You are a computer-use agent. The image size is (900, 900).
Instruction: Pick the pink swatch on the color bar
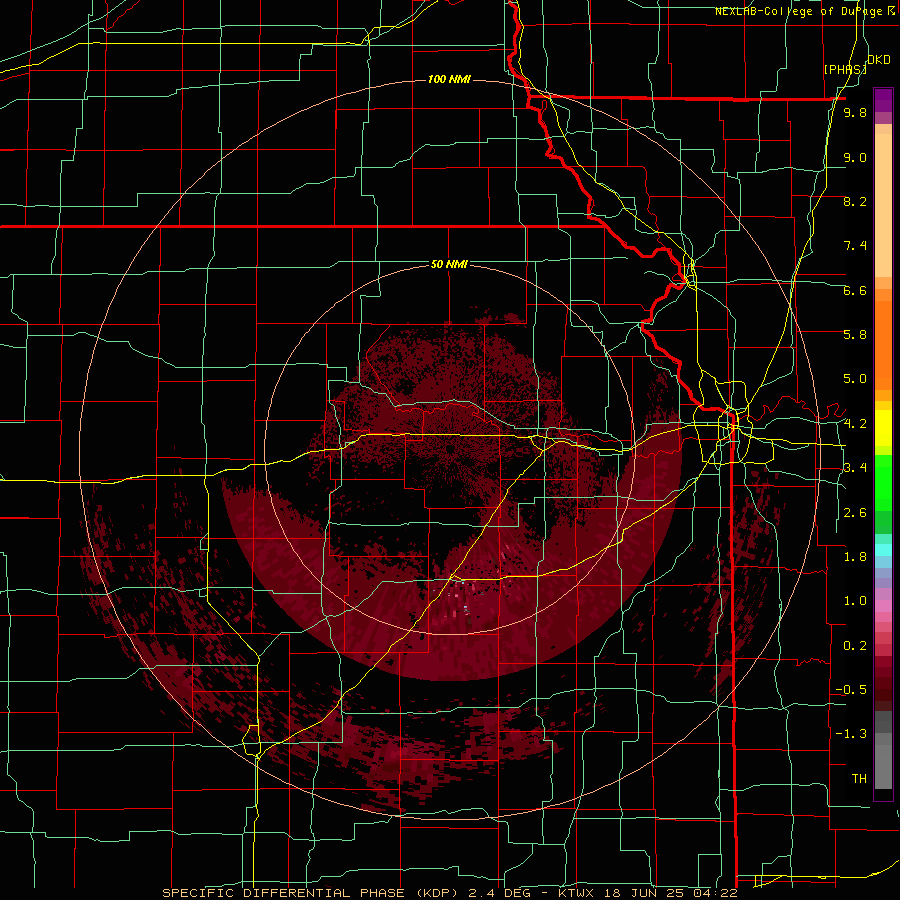(883, 606)
